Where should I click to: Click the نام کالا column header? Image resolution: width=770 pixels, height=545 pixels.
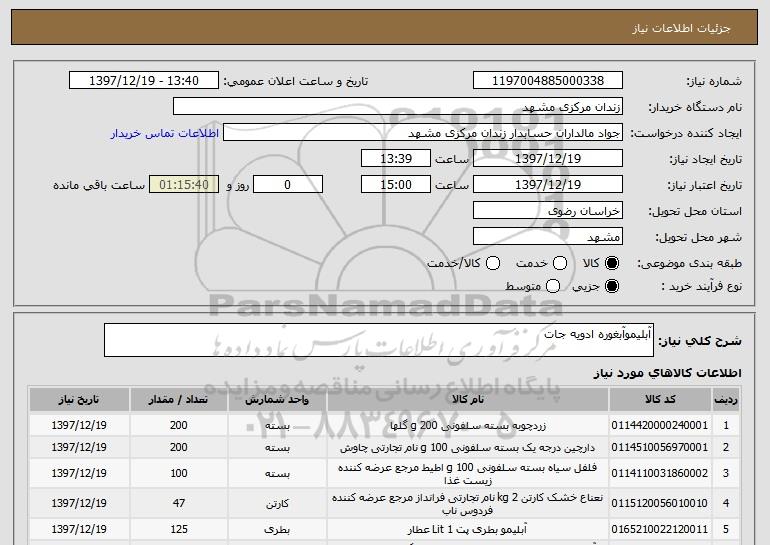[x=468, y=400]
